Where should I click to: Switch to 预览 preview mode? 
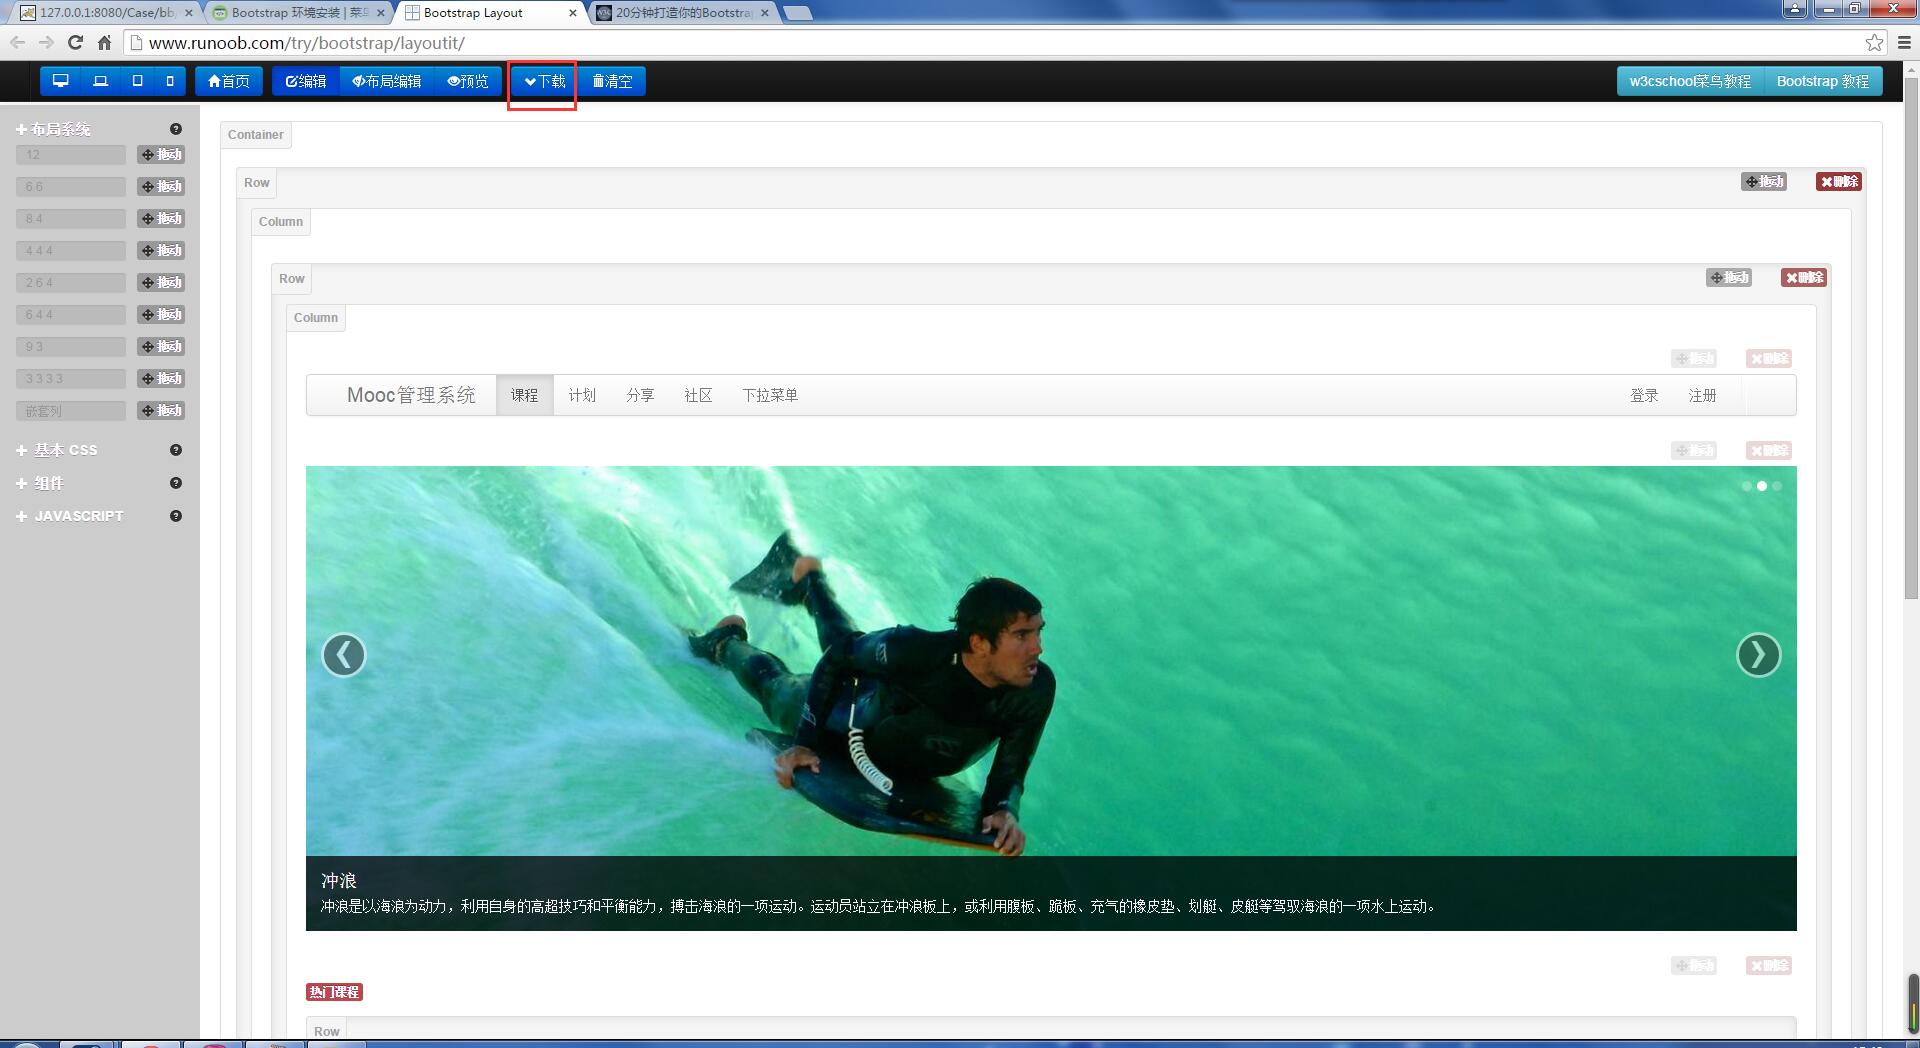click(x=468, y=81)
